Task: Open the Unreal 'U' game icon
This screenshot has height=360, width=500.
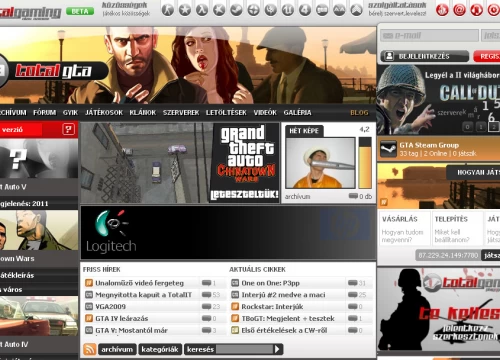Action: (x=288, y=10)
